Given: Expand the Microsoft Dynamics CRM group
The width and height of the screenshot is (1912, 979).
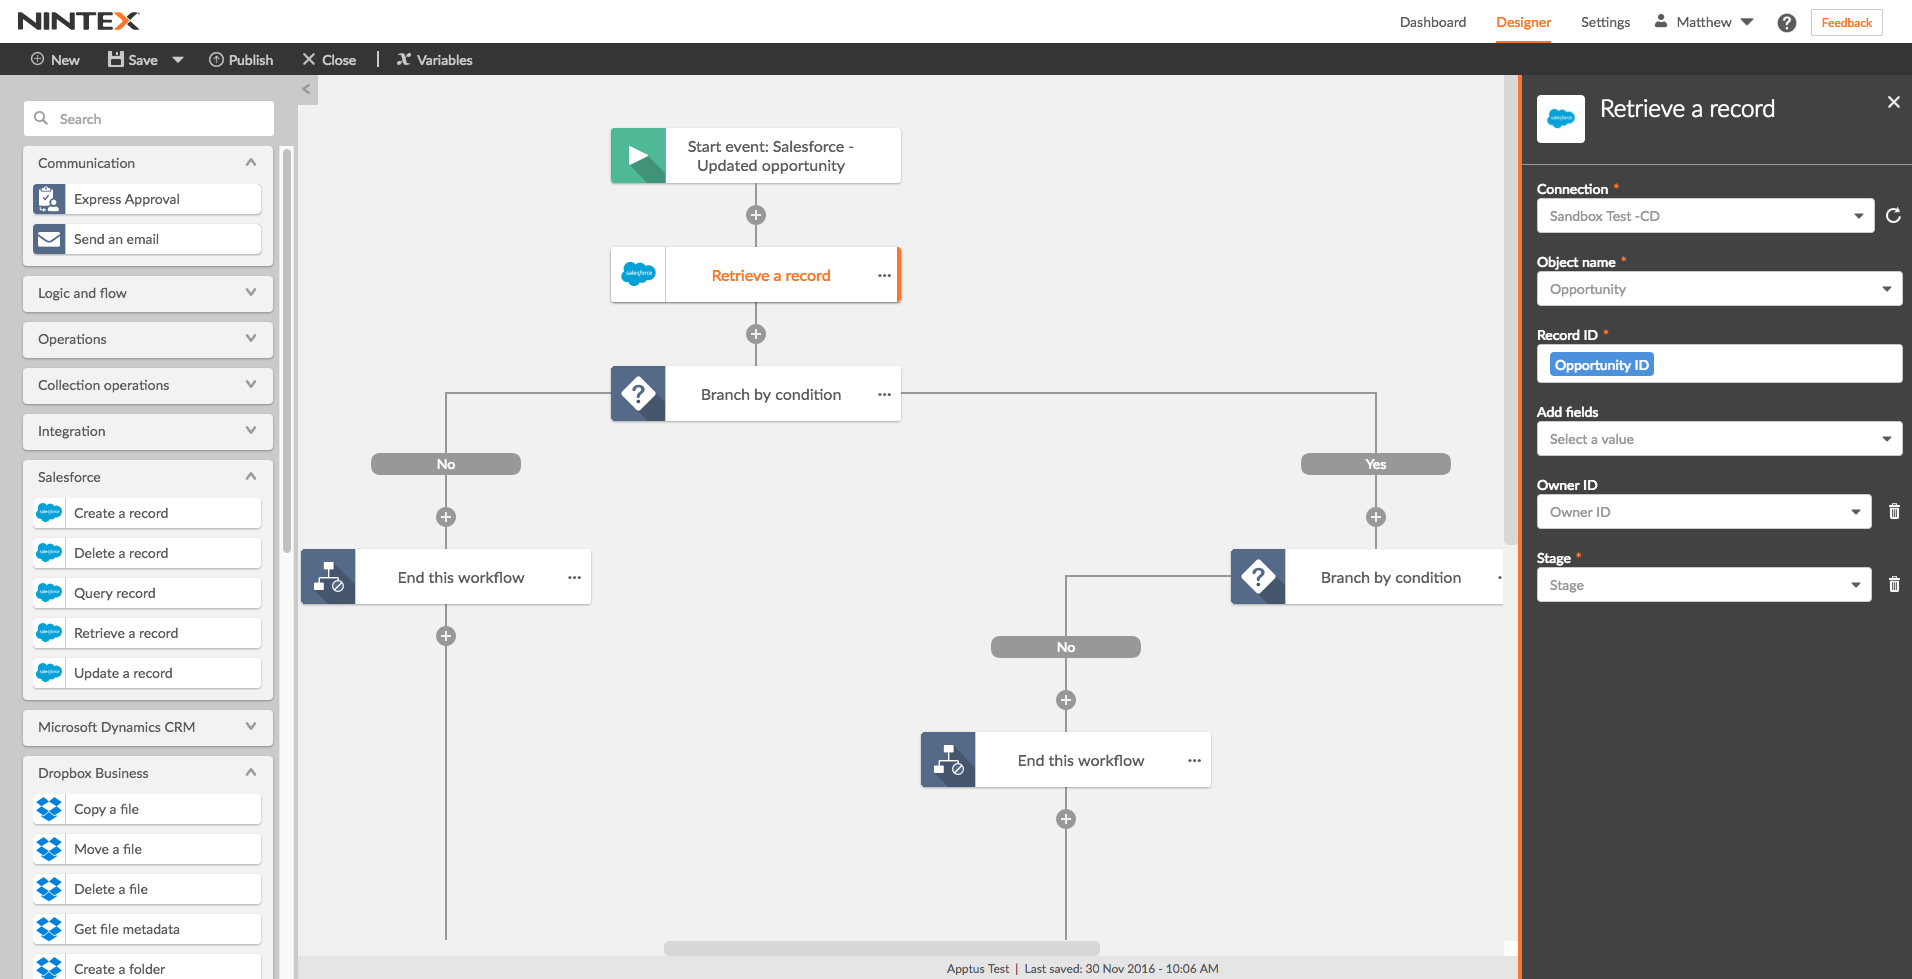Looking at the screenshot, I should pos(251,727).
